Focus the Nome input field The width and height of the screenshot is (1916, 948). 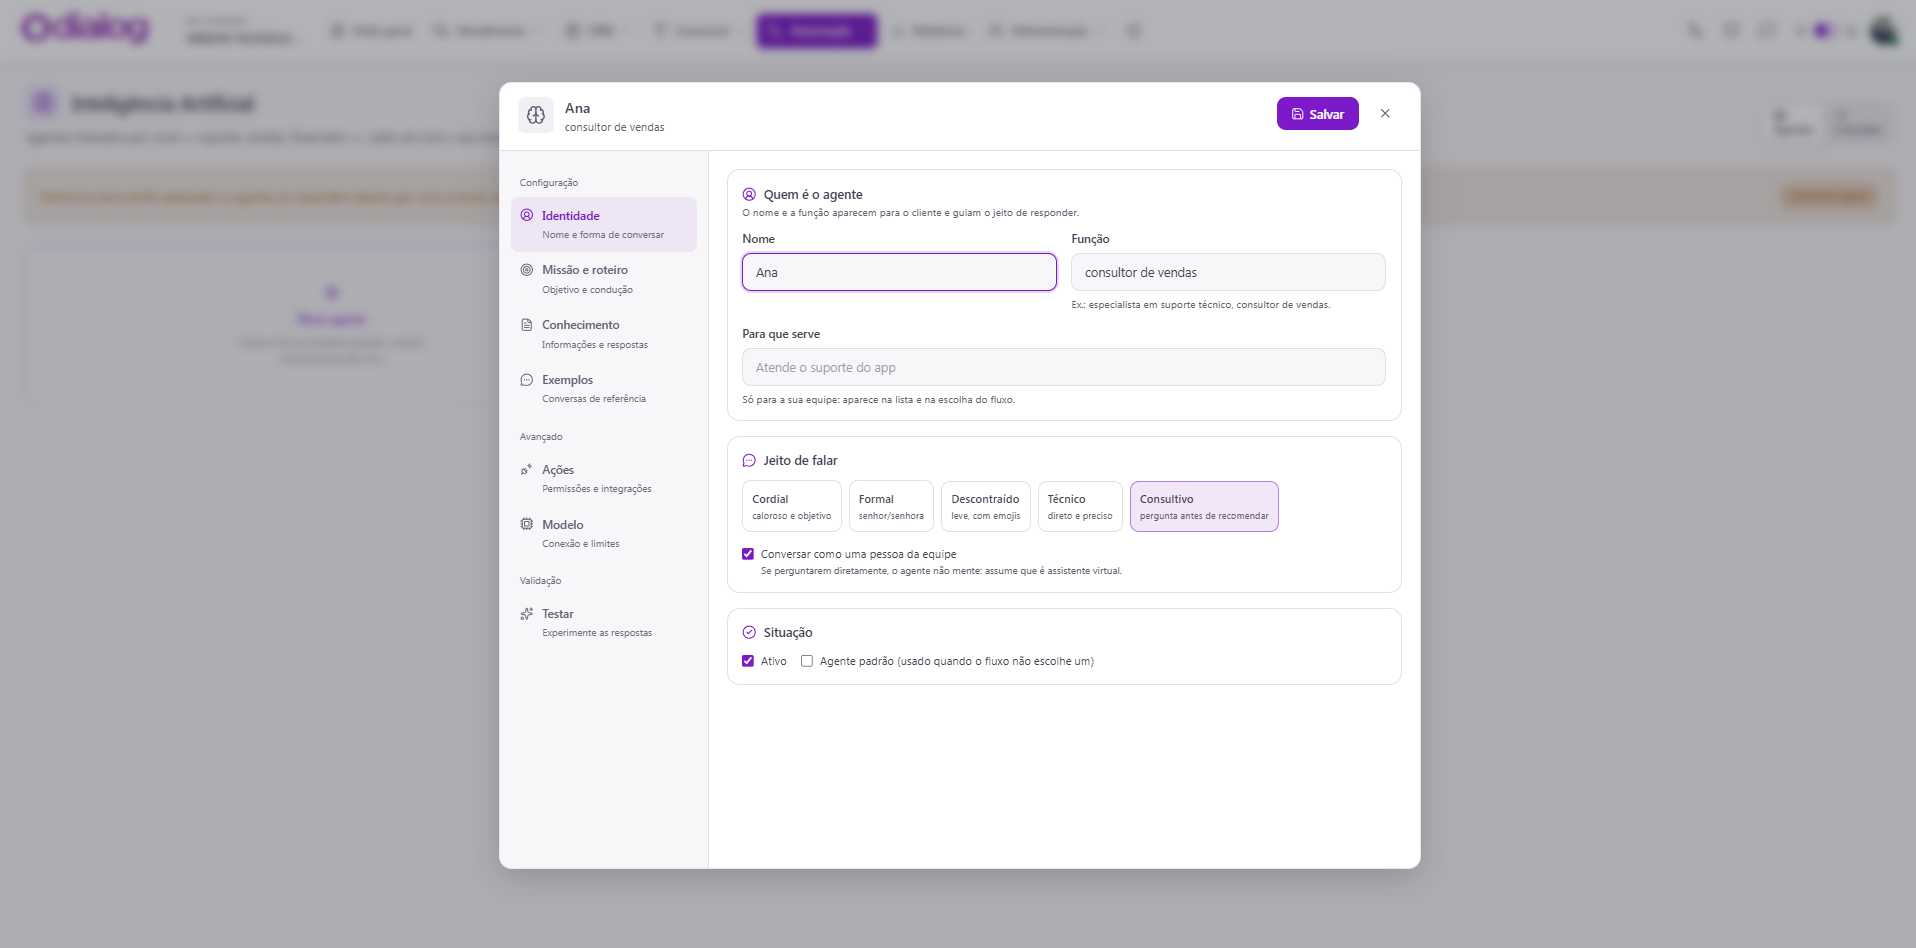click(899, 272)
